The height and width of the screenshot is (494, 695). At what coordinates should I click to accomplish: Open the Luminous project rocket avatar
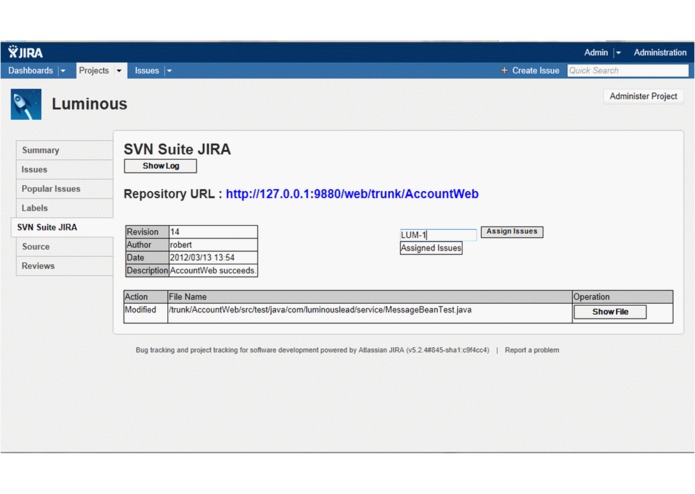pyautogui.click(x=26, y=105)
